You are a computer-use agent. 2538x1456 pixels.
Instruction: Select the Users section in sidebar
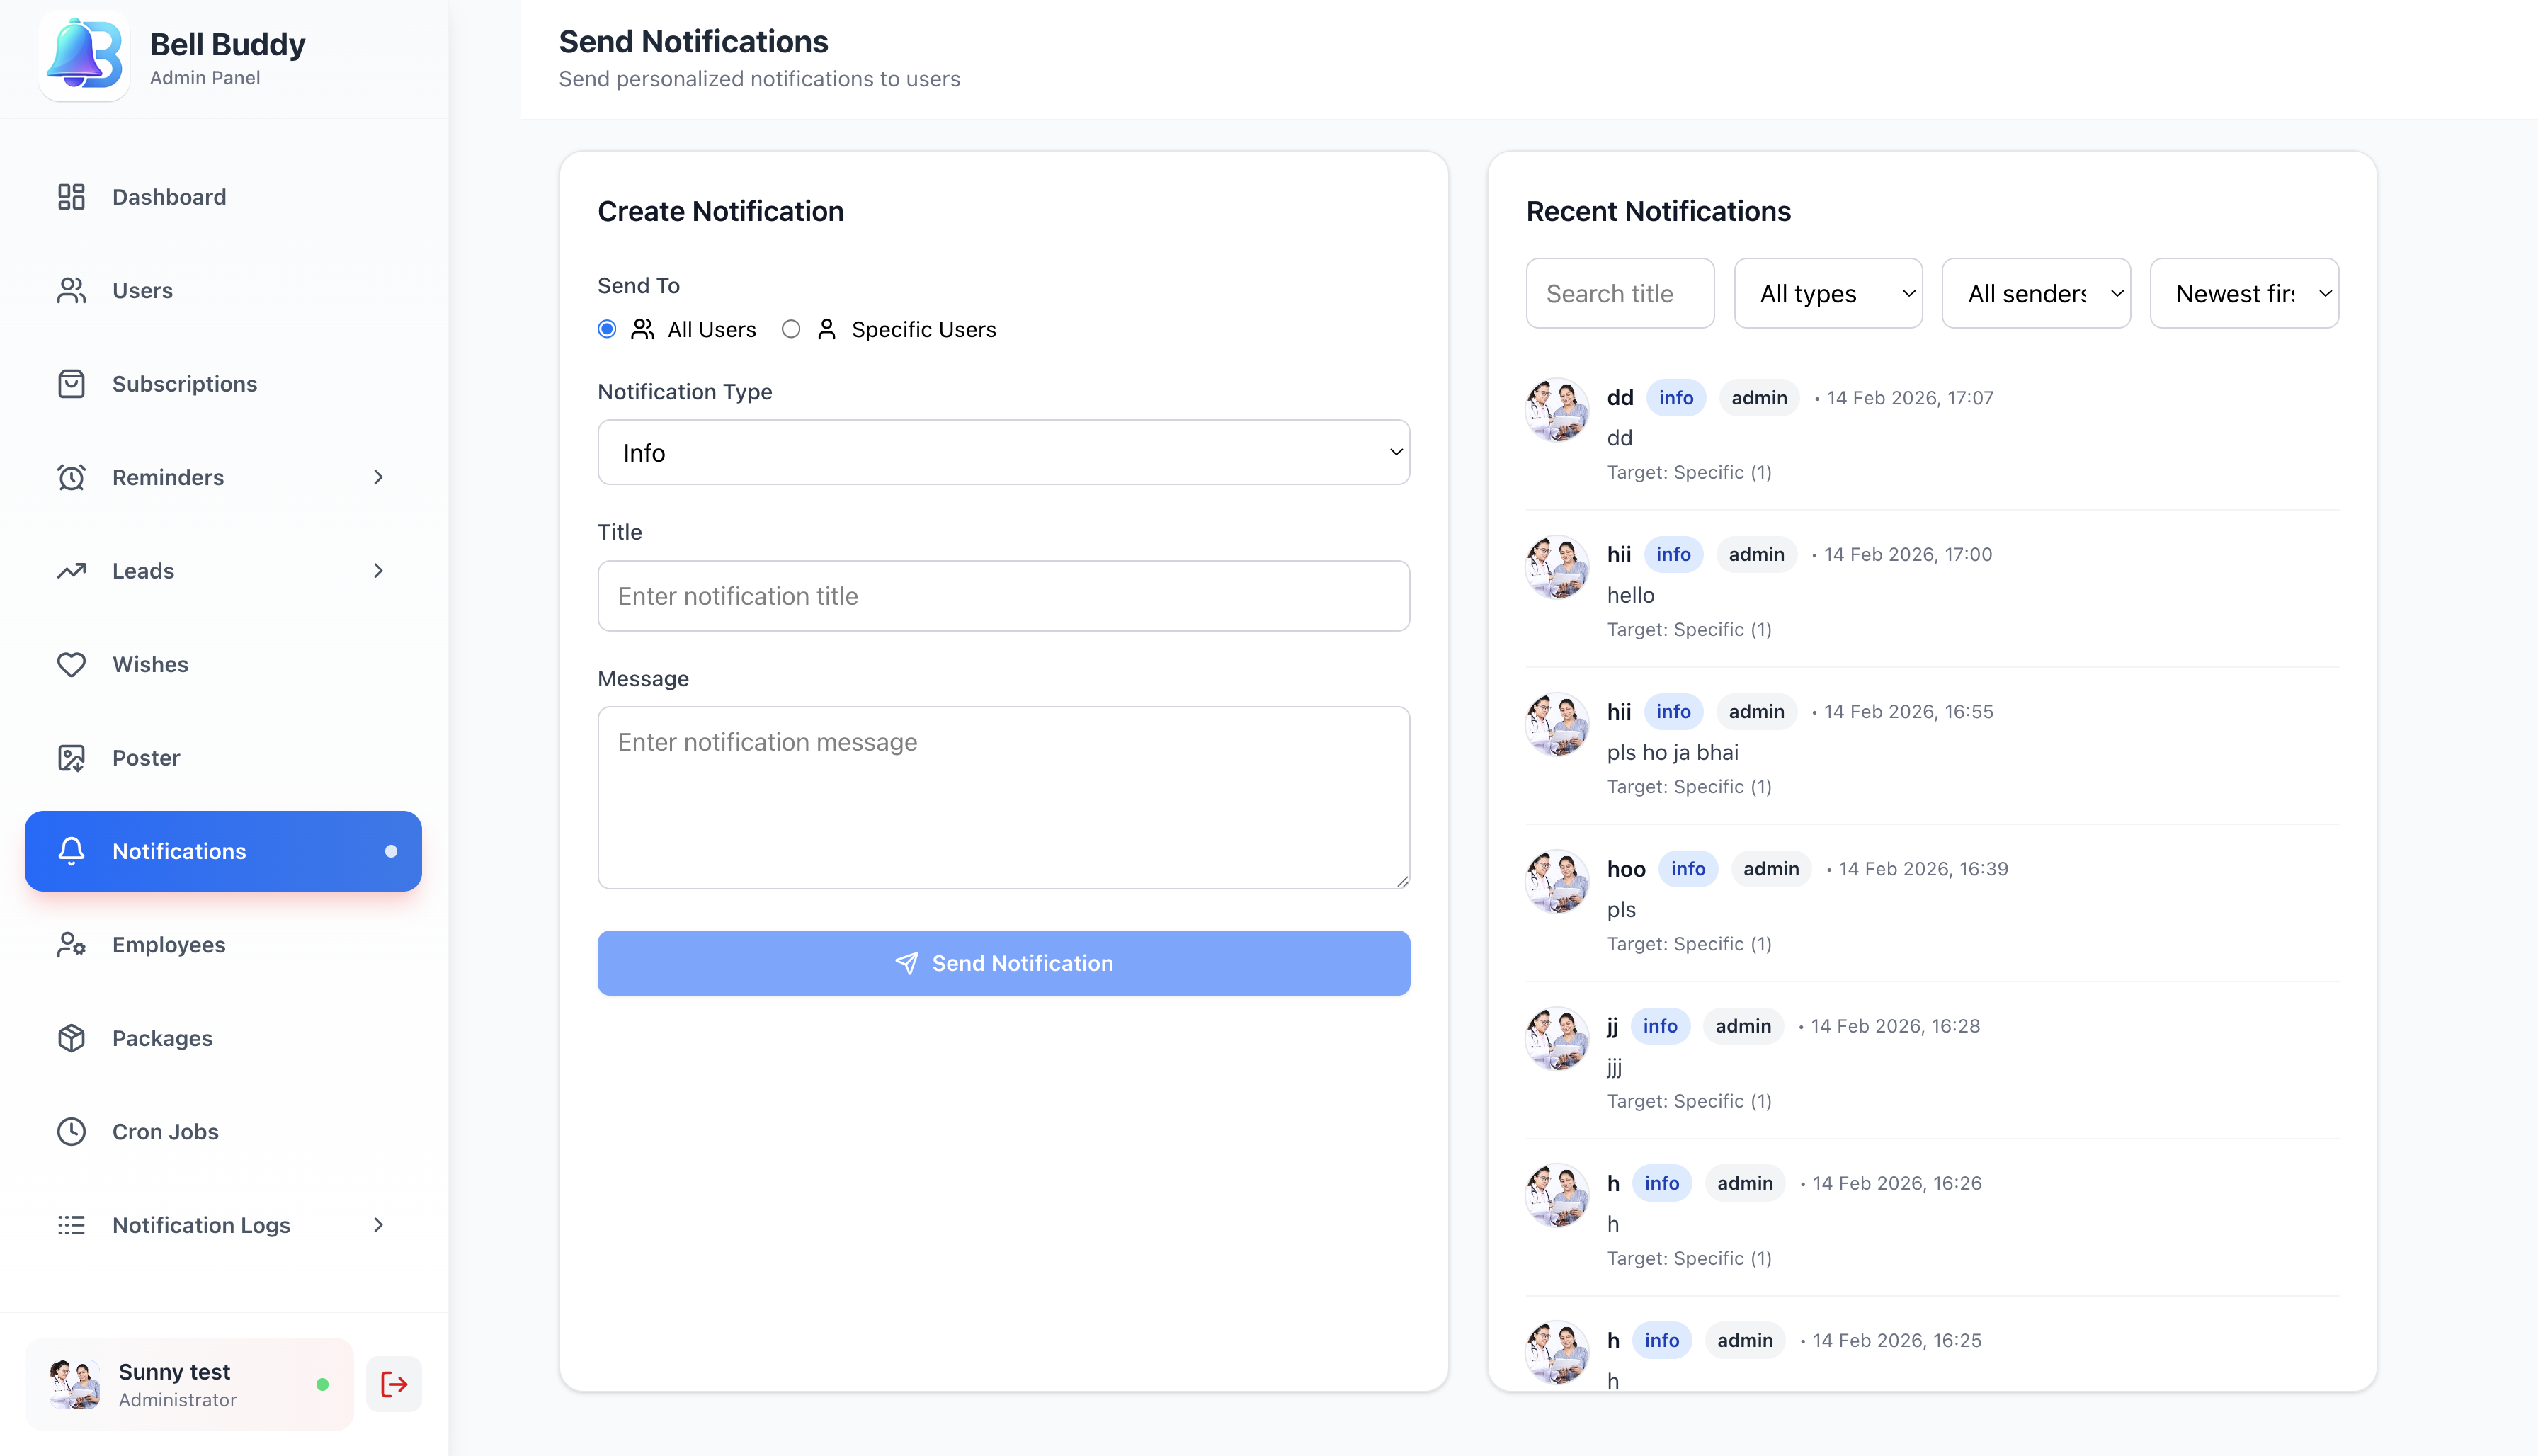coord(143,290)
